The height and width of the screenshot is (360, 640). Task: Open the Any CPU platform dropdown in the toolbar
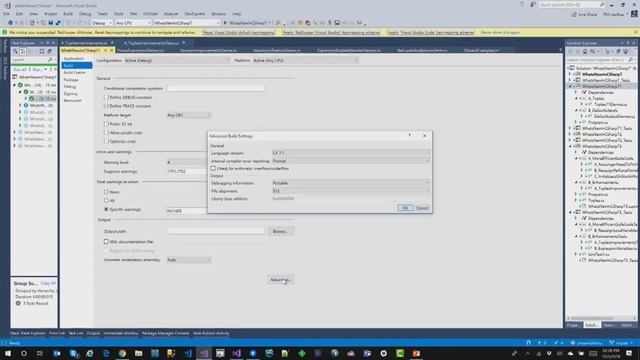click(133, 23)
